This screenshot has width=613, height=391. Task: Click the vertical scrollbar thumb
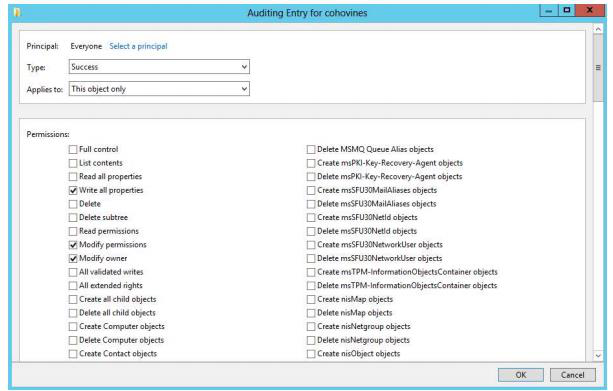(x=598, y=68)
